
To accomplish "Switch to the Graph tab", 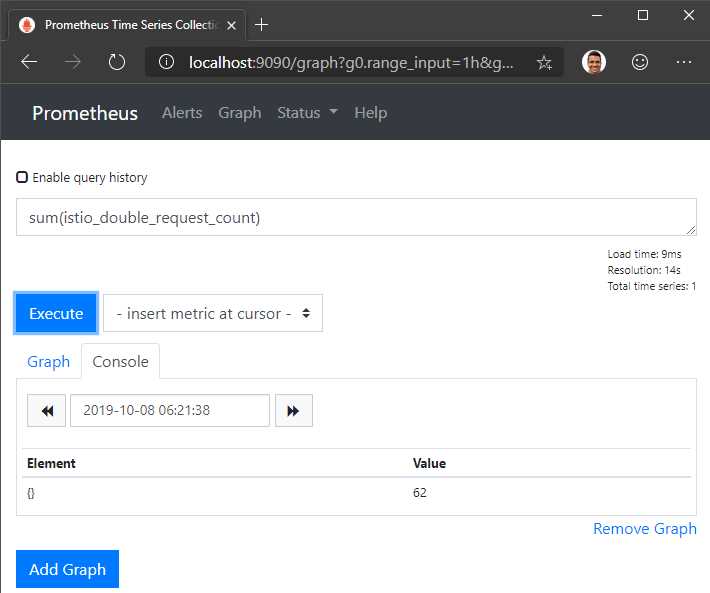I will (48, 362).
